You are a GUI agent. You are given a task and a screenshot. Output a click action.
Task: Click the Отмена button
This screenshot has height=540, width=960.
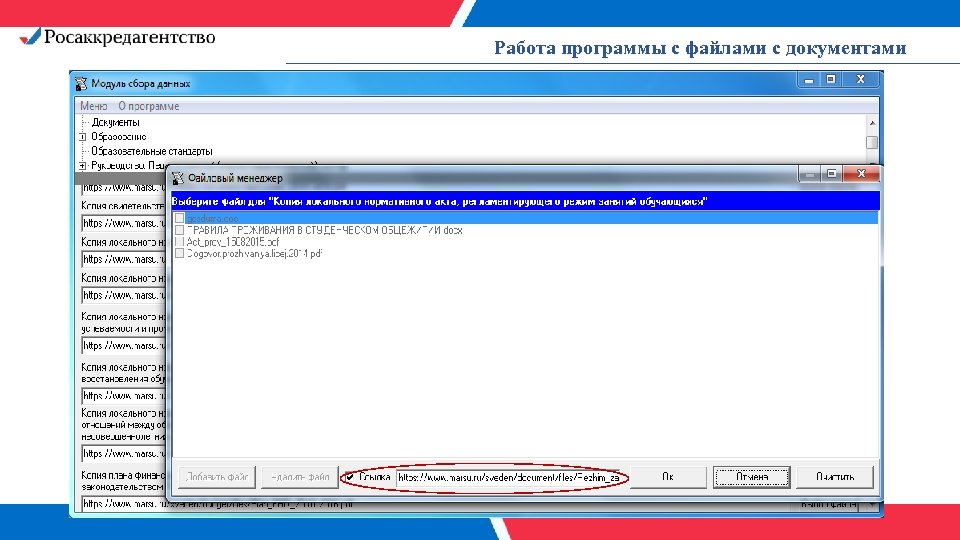pos(752,477)
